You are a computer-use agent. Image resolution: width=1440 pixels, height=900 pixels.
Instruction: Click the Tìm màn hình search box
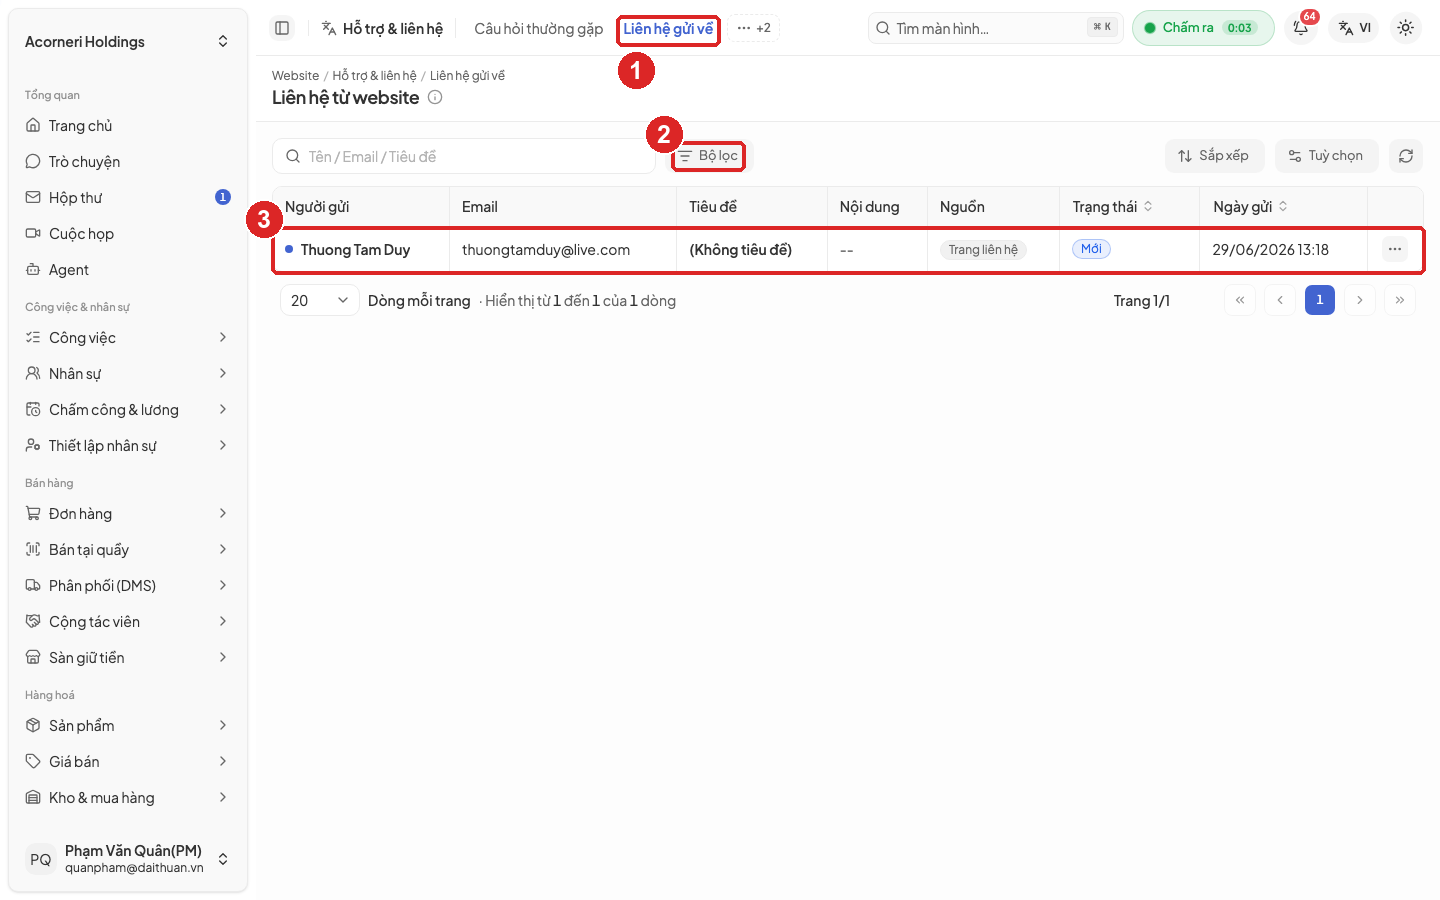[x=995, y=28]
